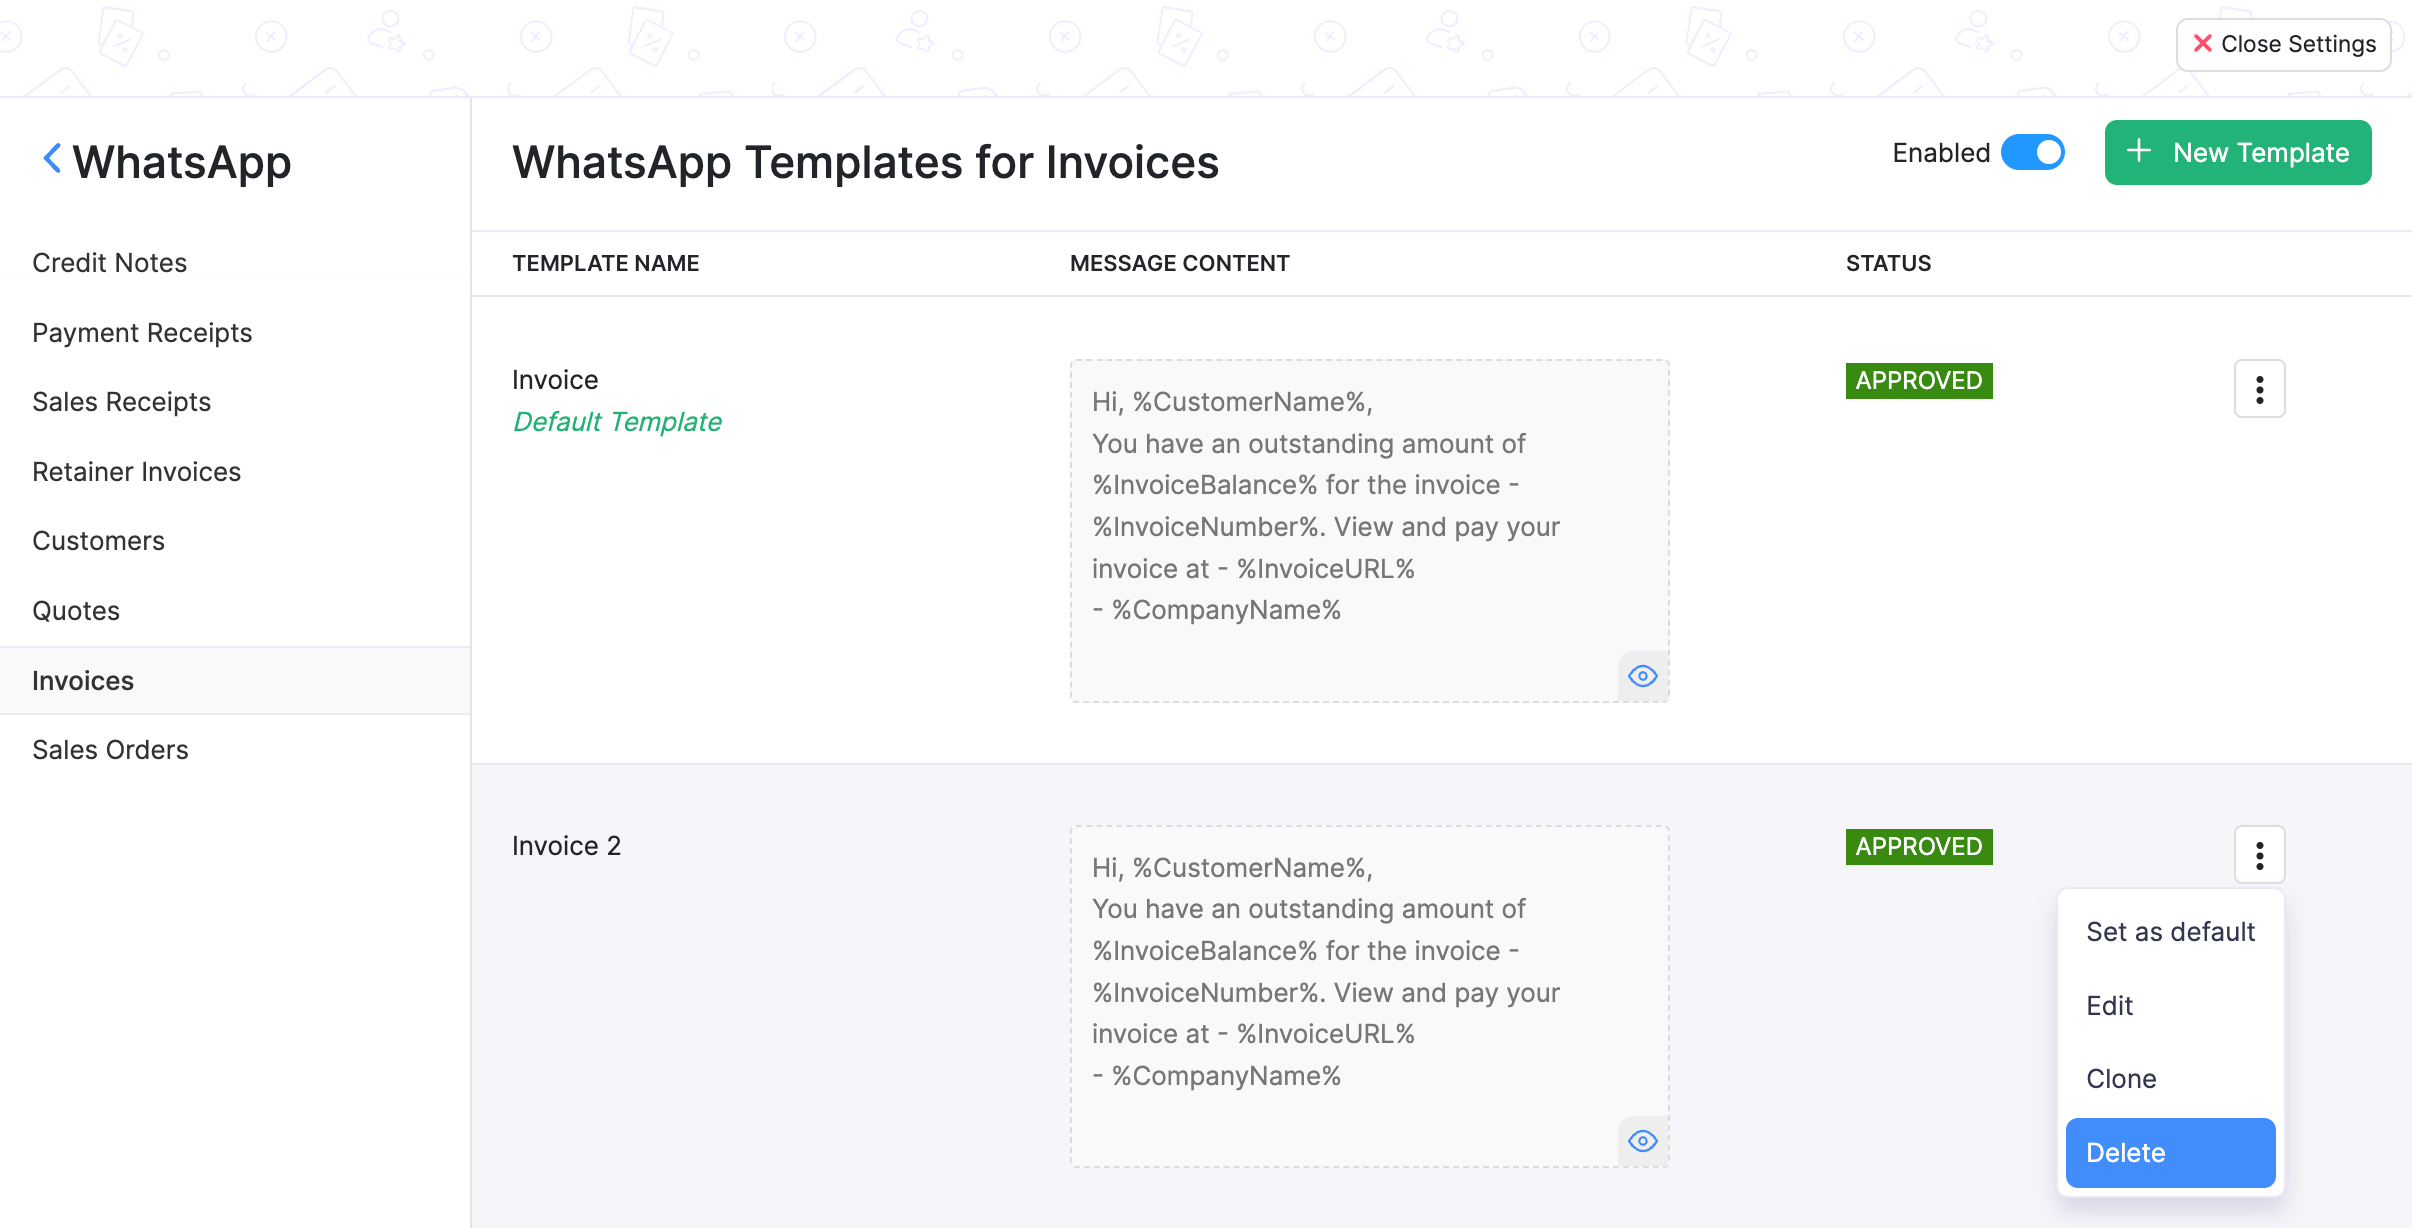Click the plus icon on New Template
This screenshot has width=2412, height=1228.
[x=2138, y=152]
